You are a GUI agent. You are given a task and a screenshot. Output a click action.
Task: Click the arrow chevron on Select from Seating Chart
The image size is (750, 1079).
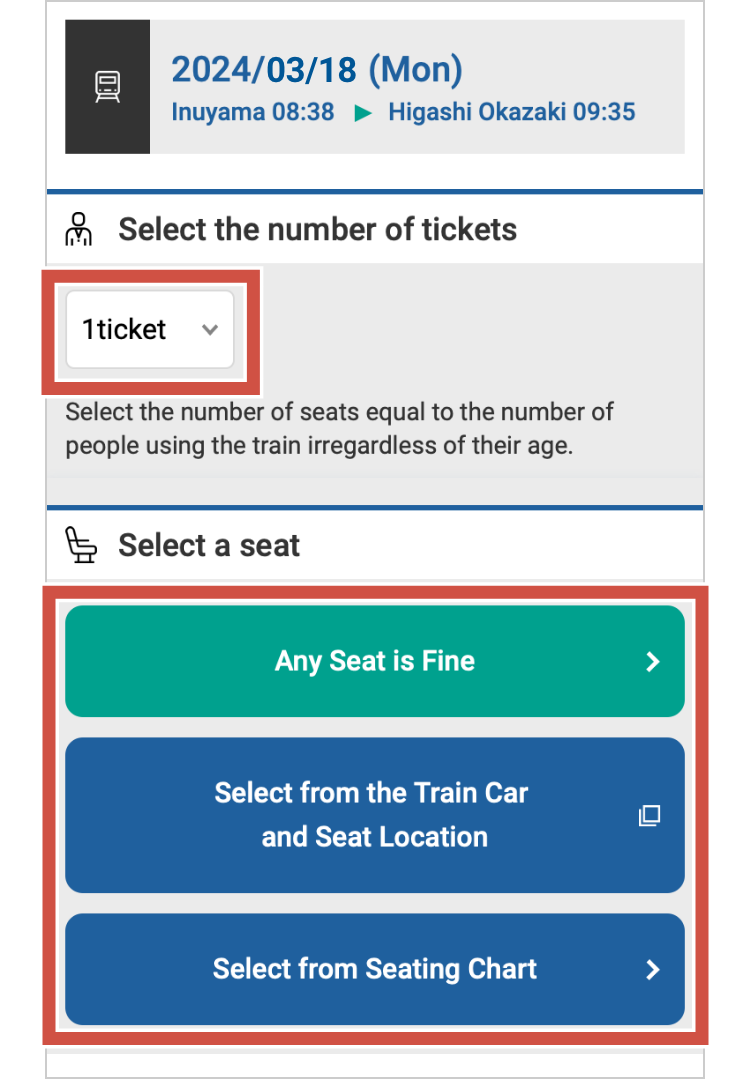(653, 969)
